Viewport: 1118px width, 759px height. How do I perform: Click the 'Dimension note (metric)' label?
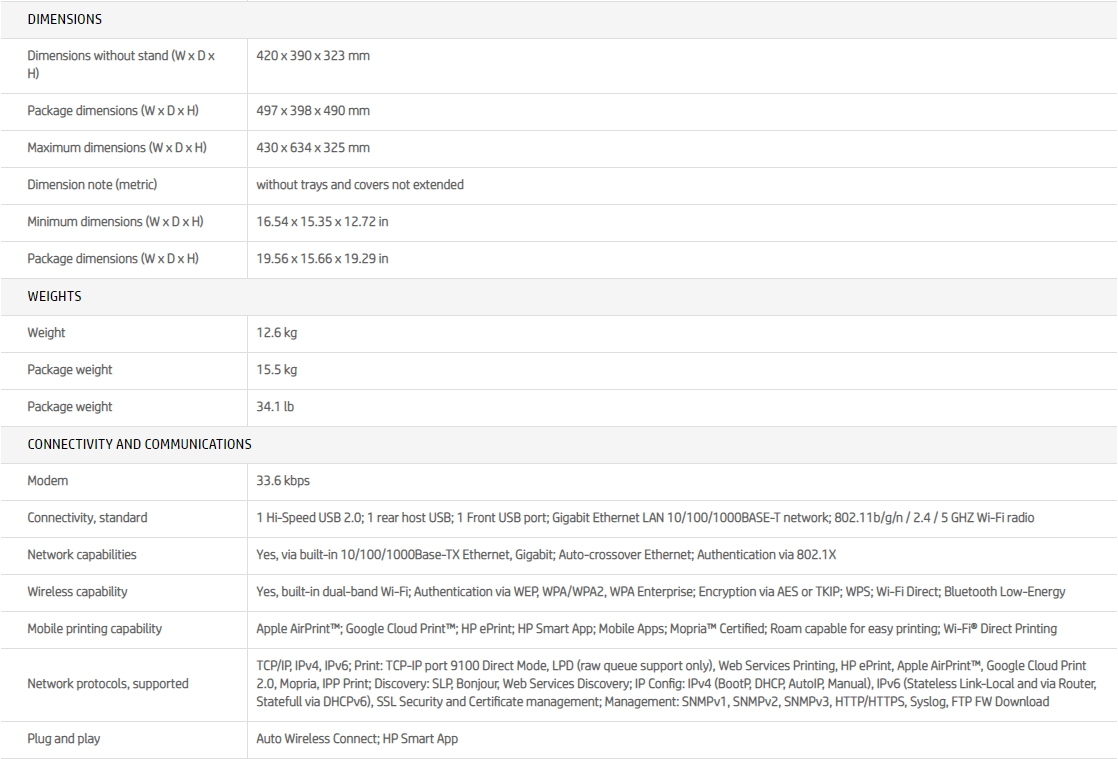[x=92, y=185]
